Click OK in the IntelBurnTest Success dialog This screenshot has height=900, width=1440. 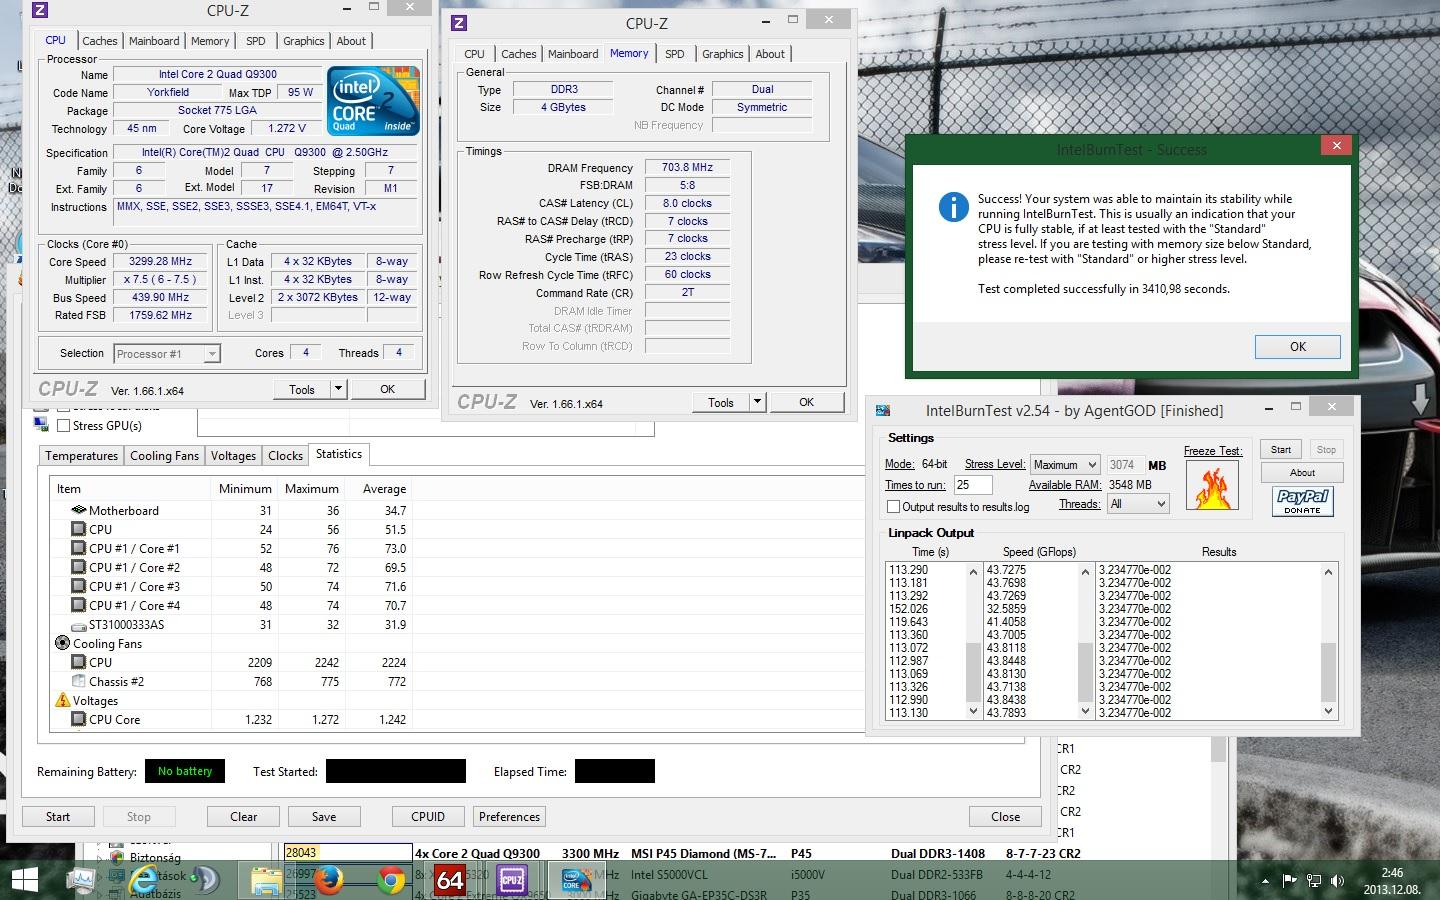1298,347
